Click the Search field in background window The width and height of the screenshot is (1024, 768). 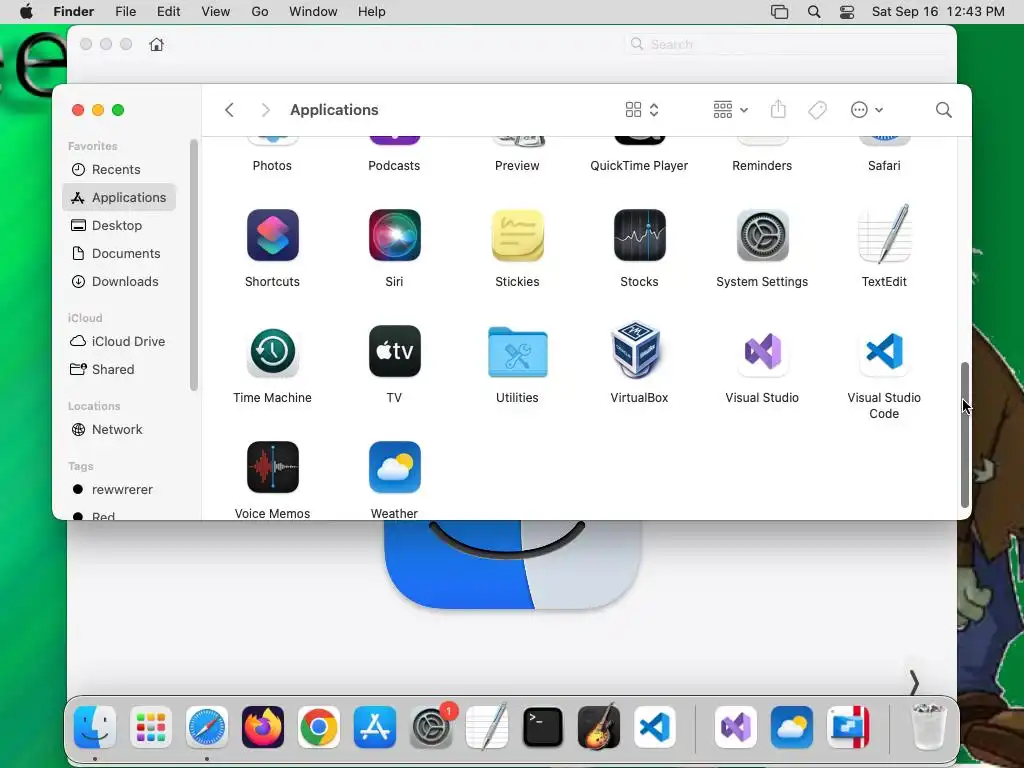point(787,44)
